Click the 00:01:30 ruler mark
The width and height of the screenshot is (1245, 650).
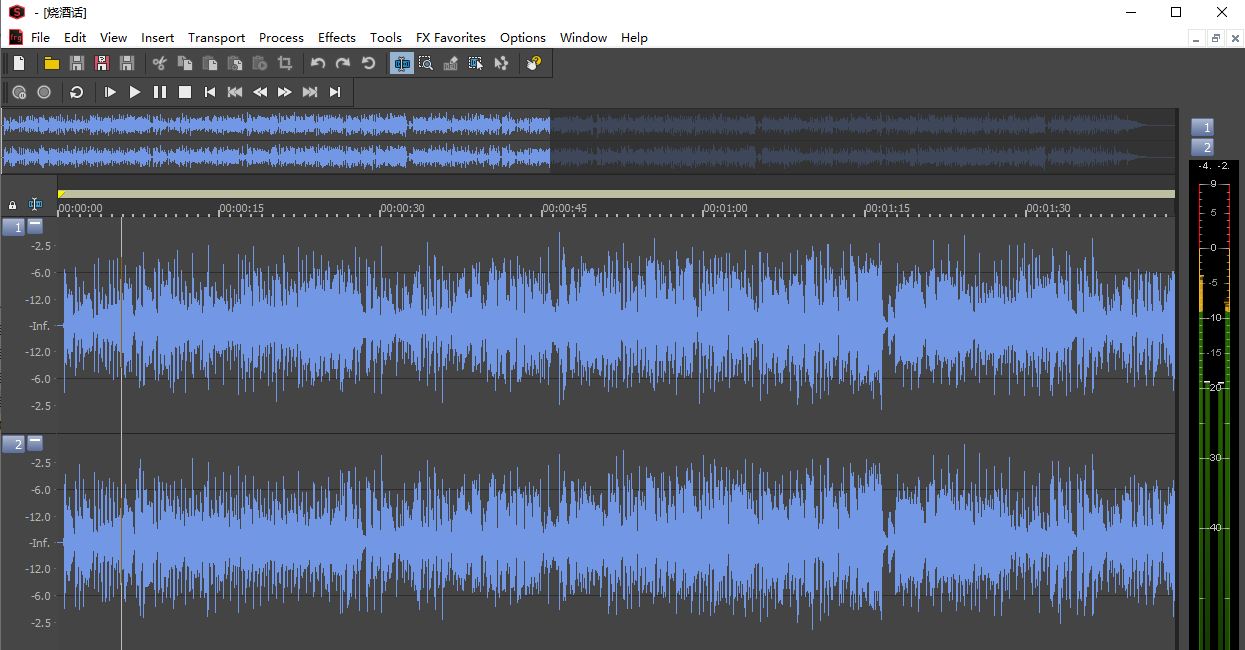1048,209
